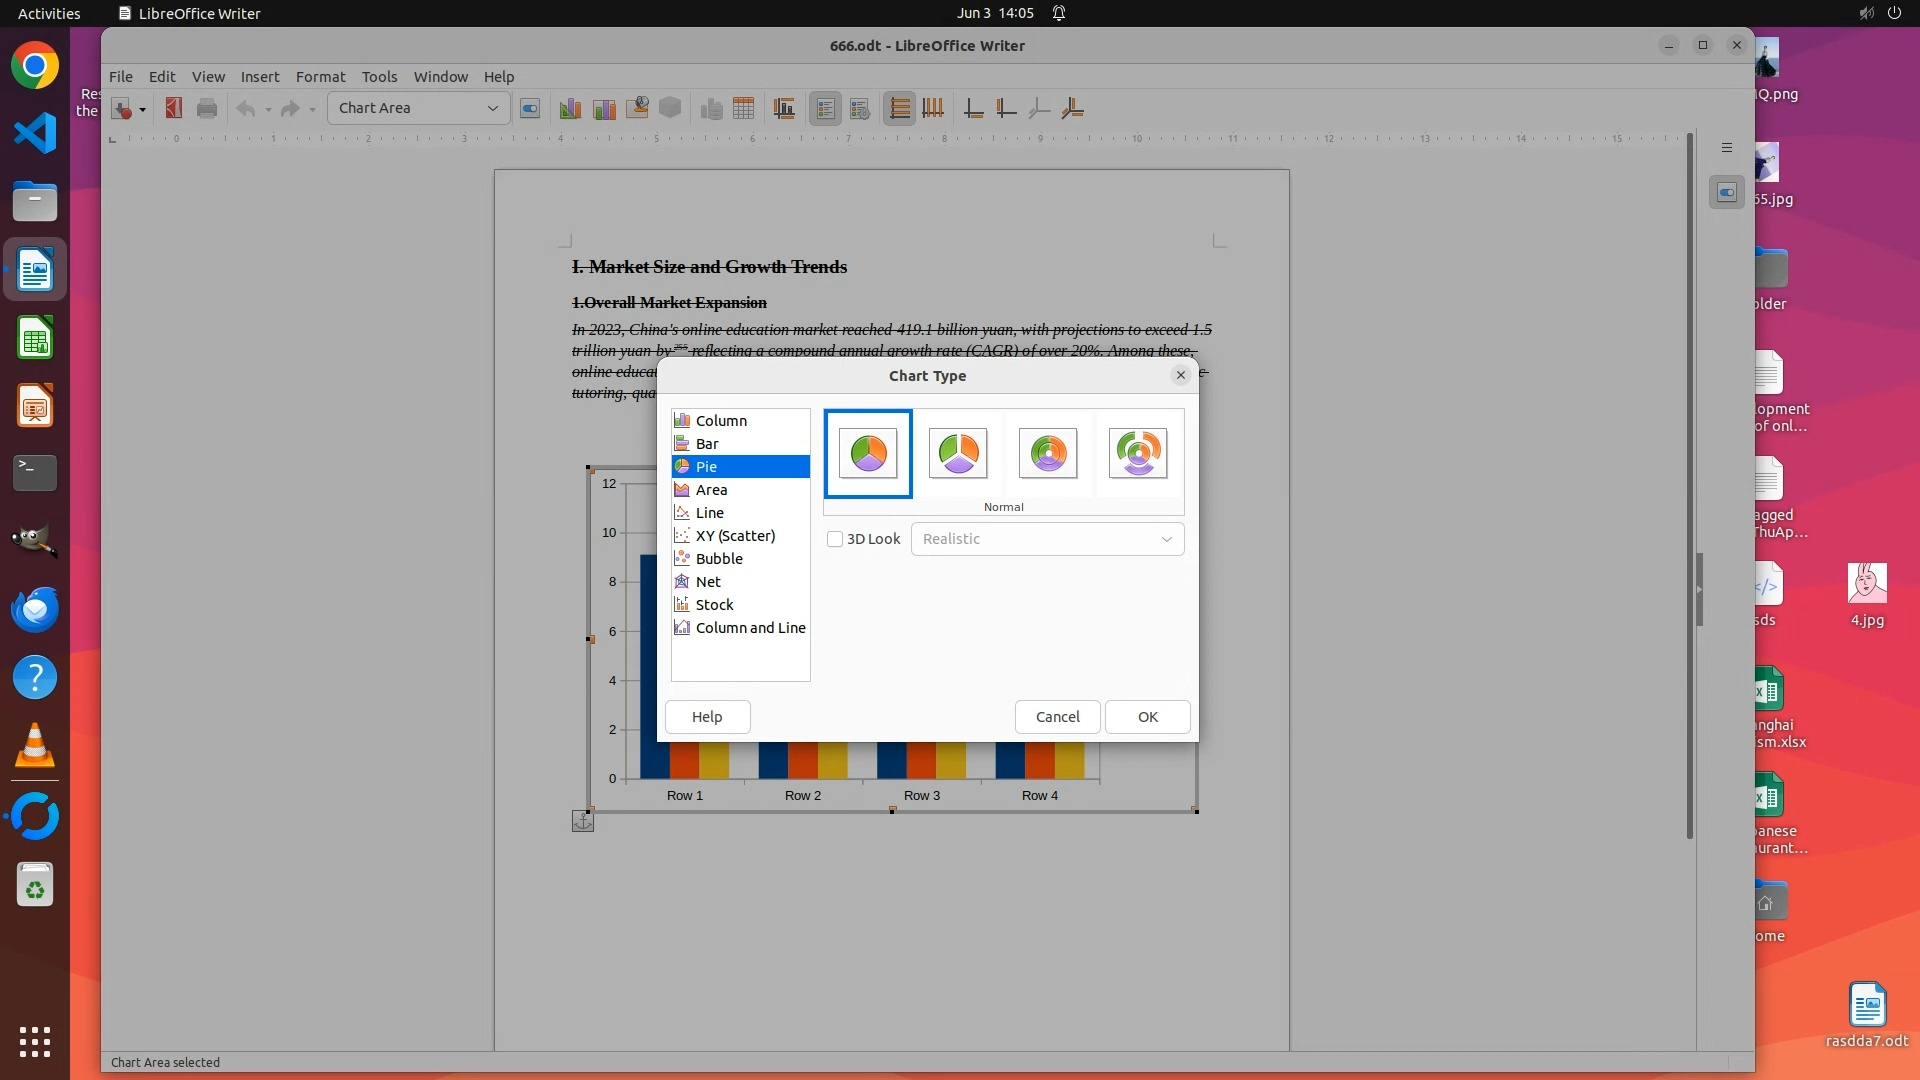Open the Data Table toolbar icon
1920x1080 pixels.
[743, 108]
